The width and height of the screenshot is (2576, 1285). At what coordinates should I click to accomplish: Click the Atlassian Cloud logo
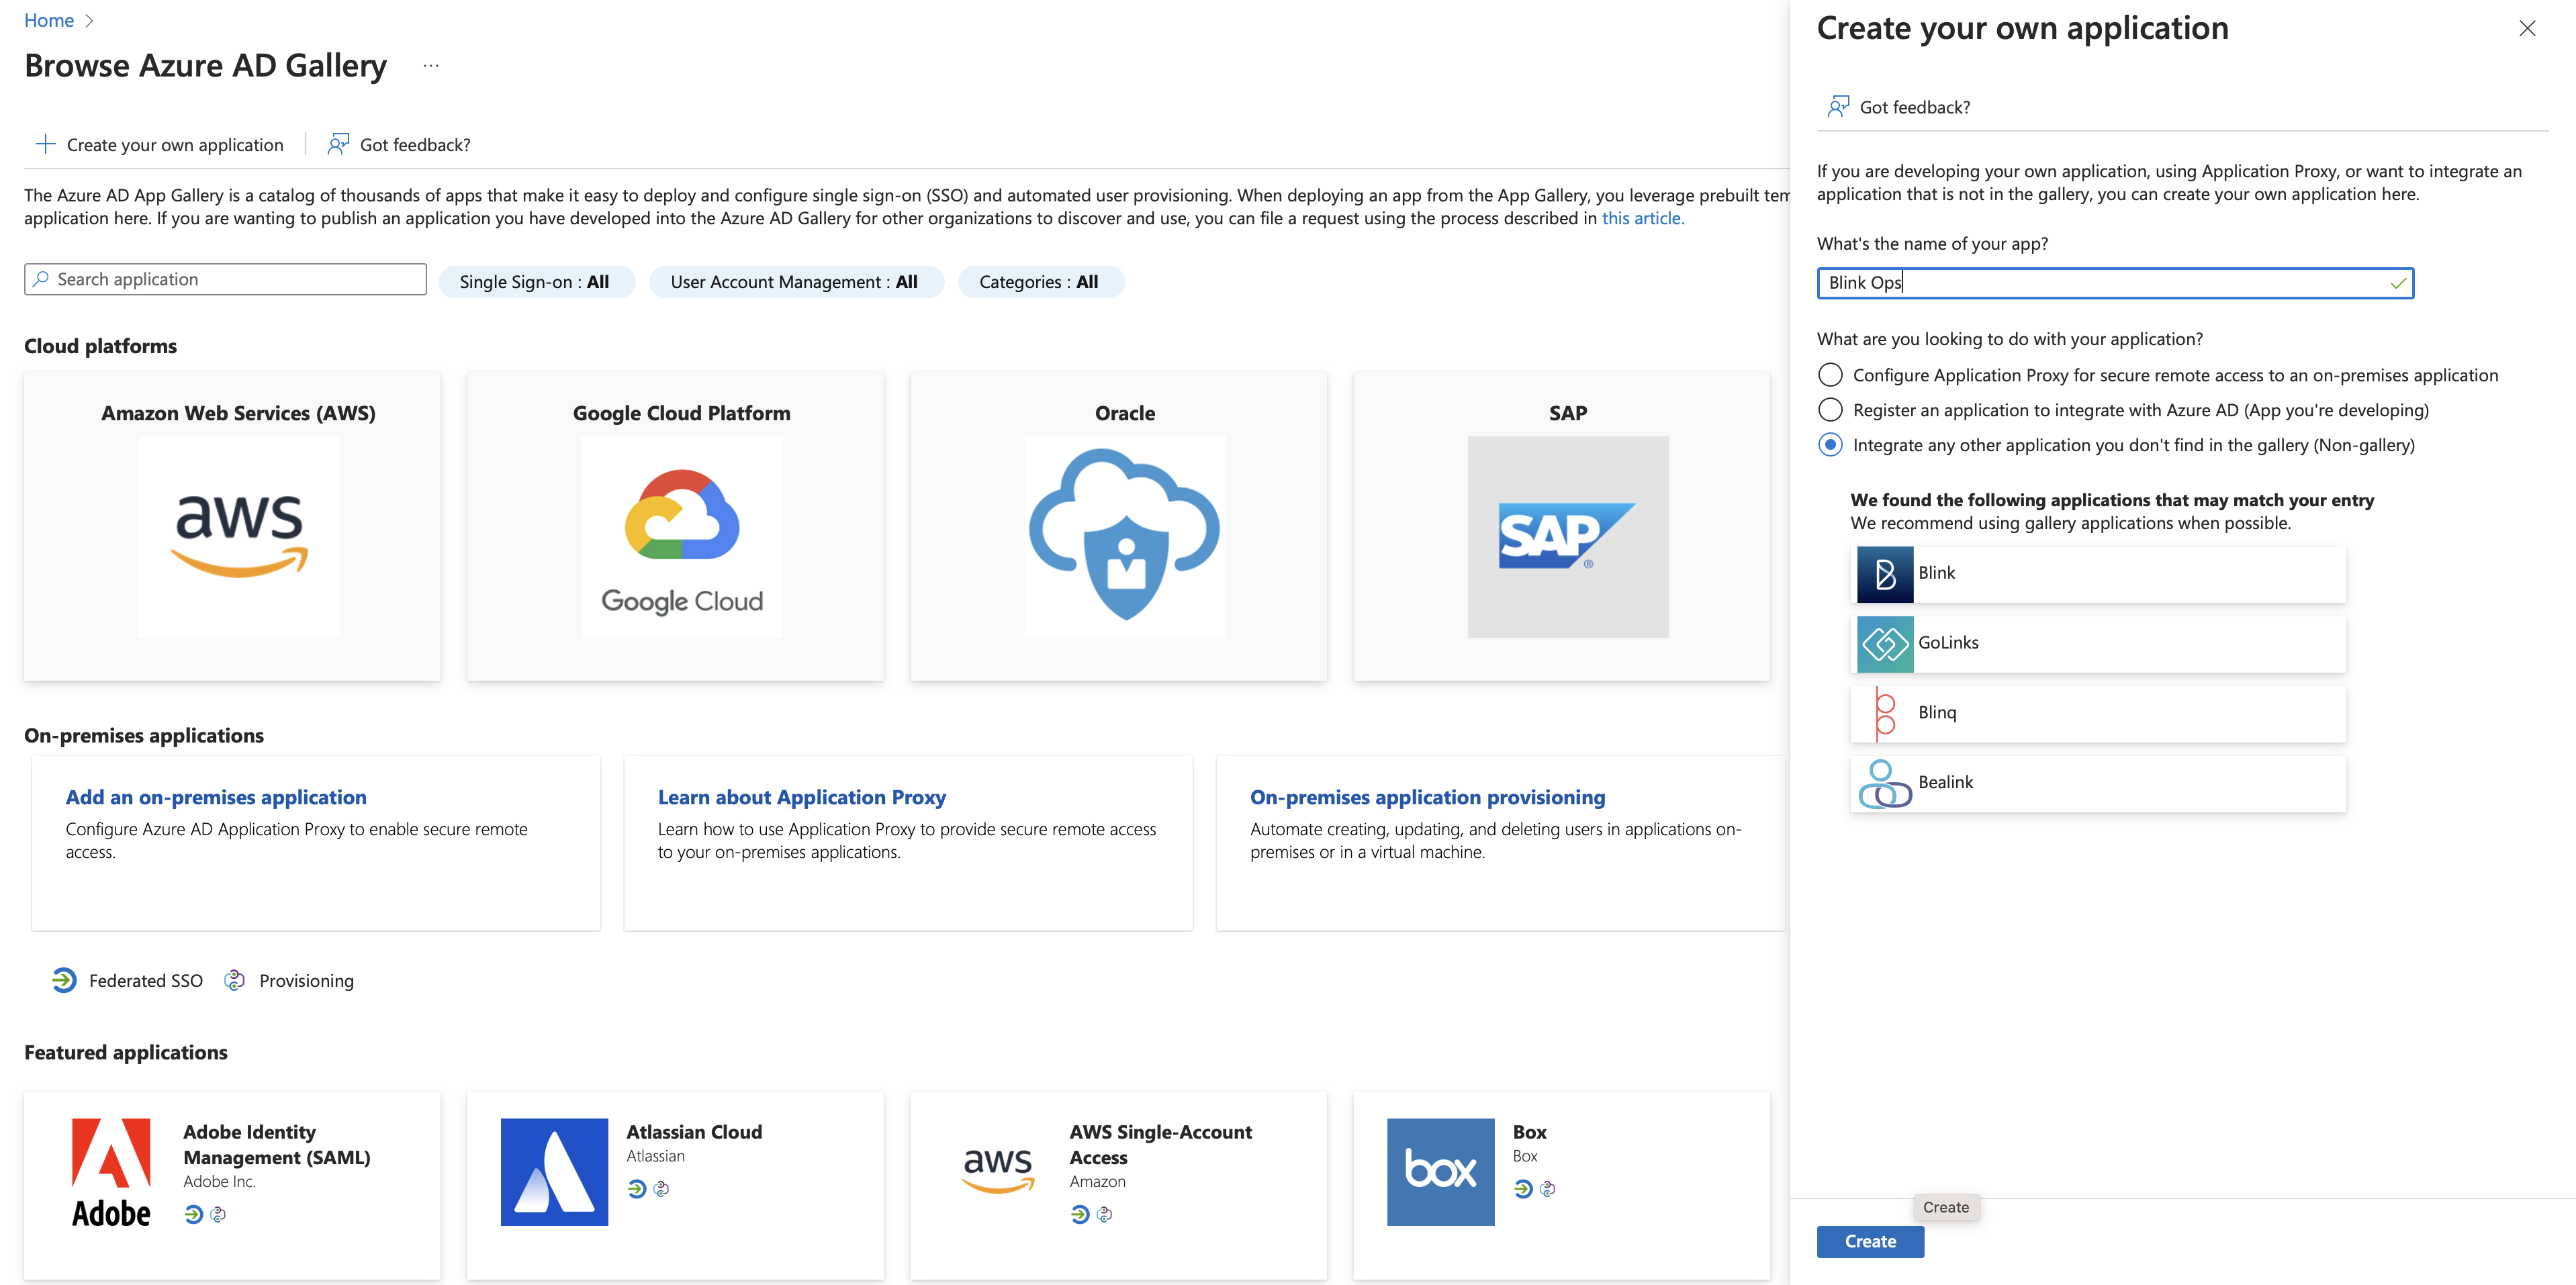[x=554, y=1172]
